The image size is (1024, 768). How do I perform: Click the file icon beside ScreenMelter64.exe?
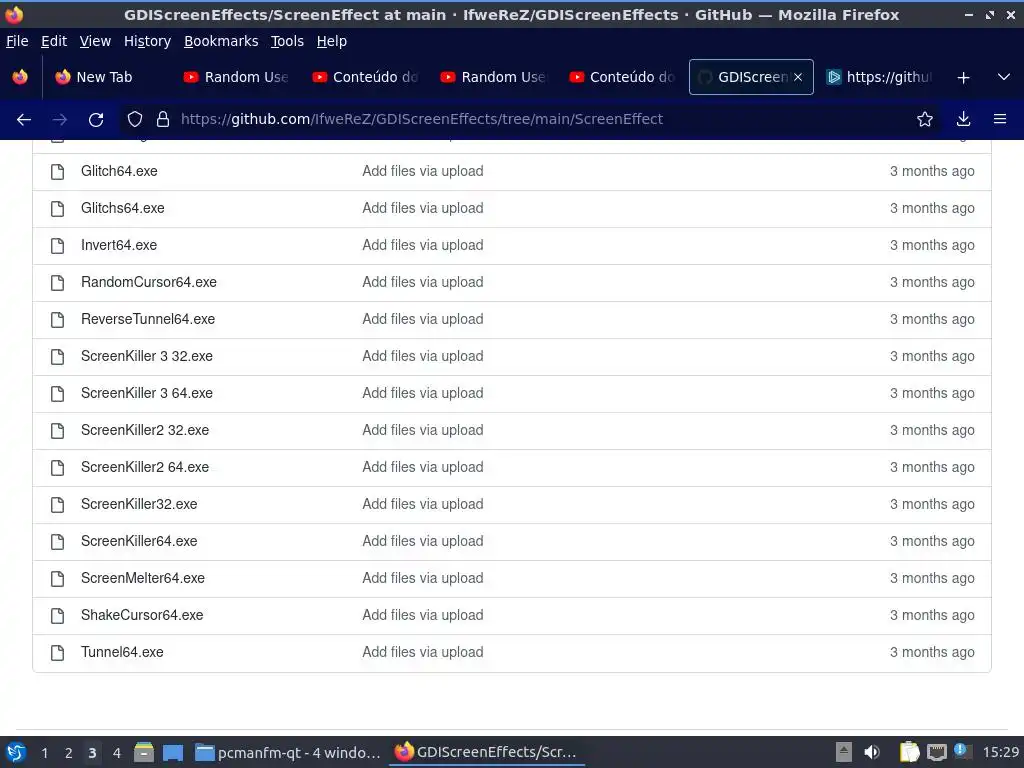57,579
